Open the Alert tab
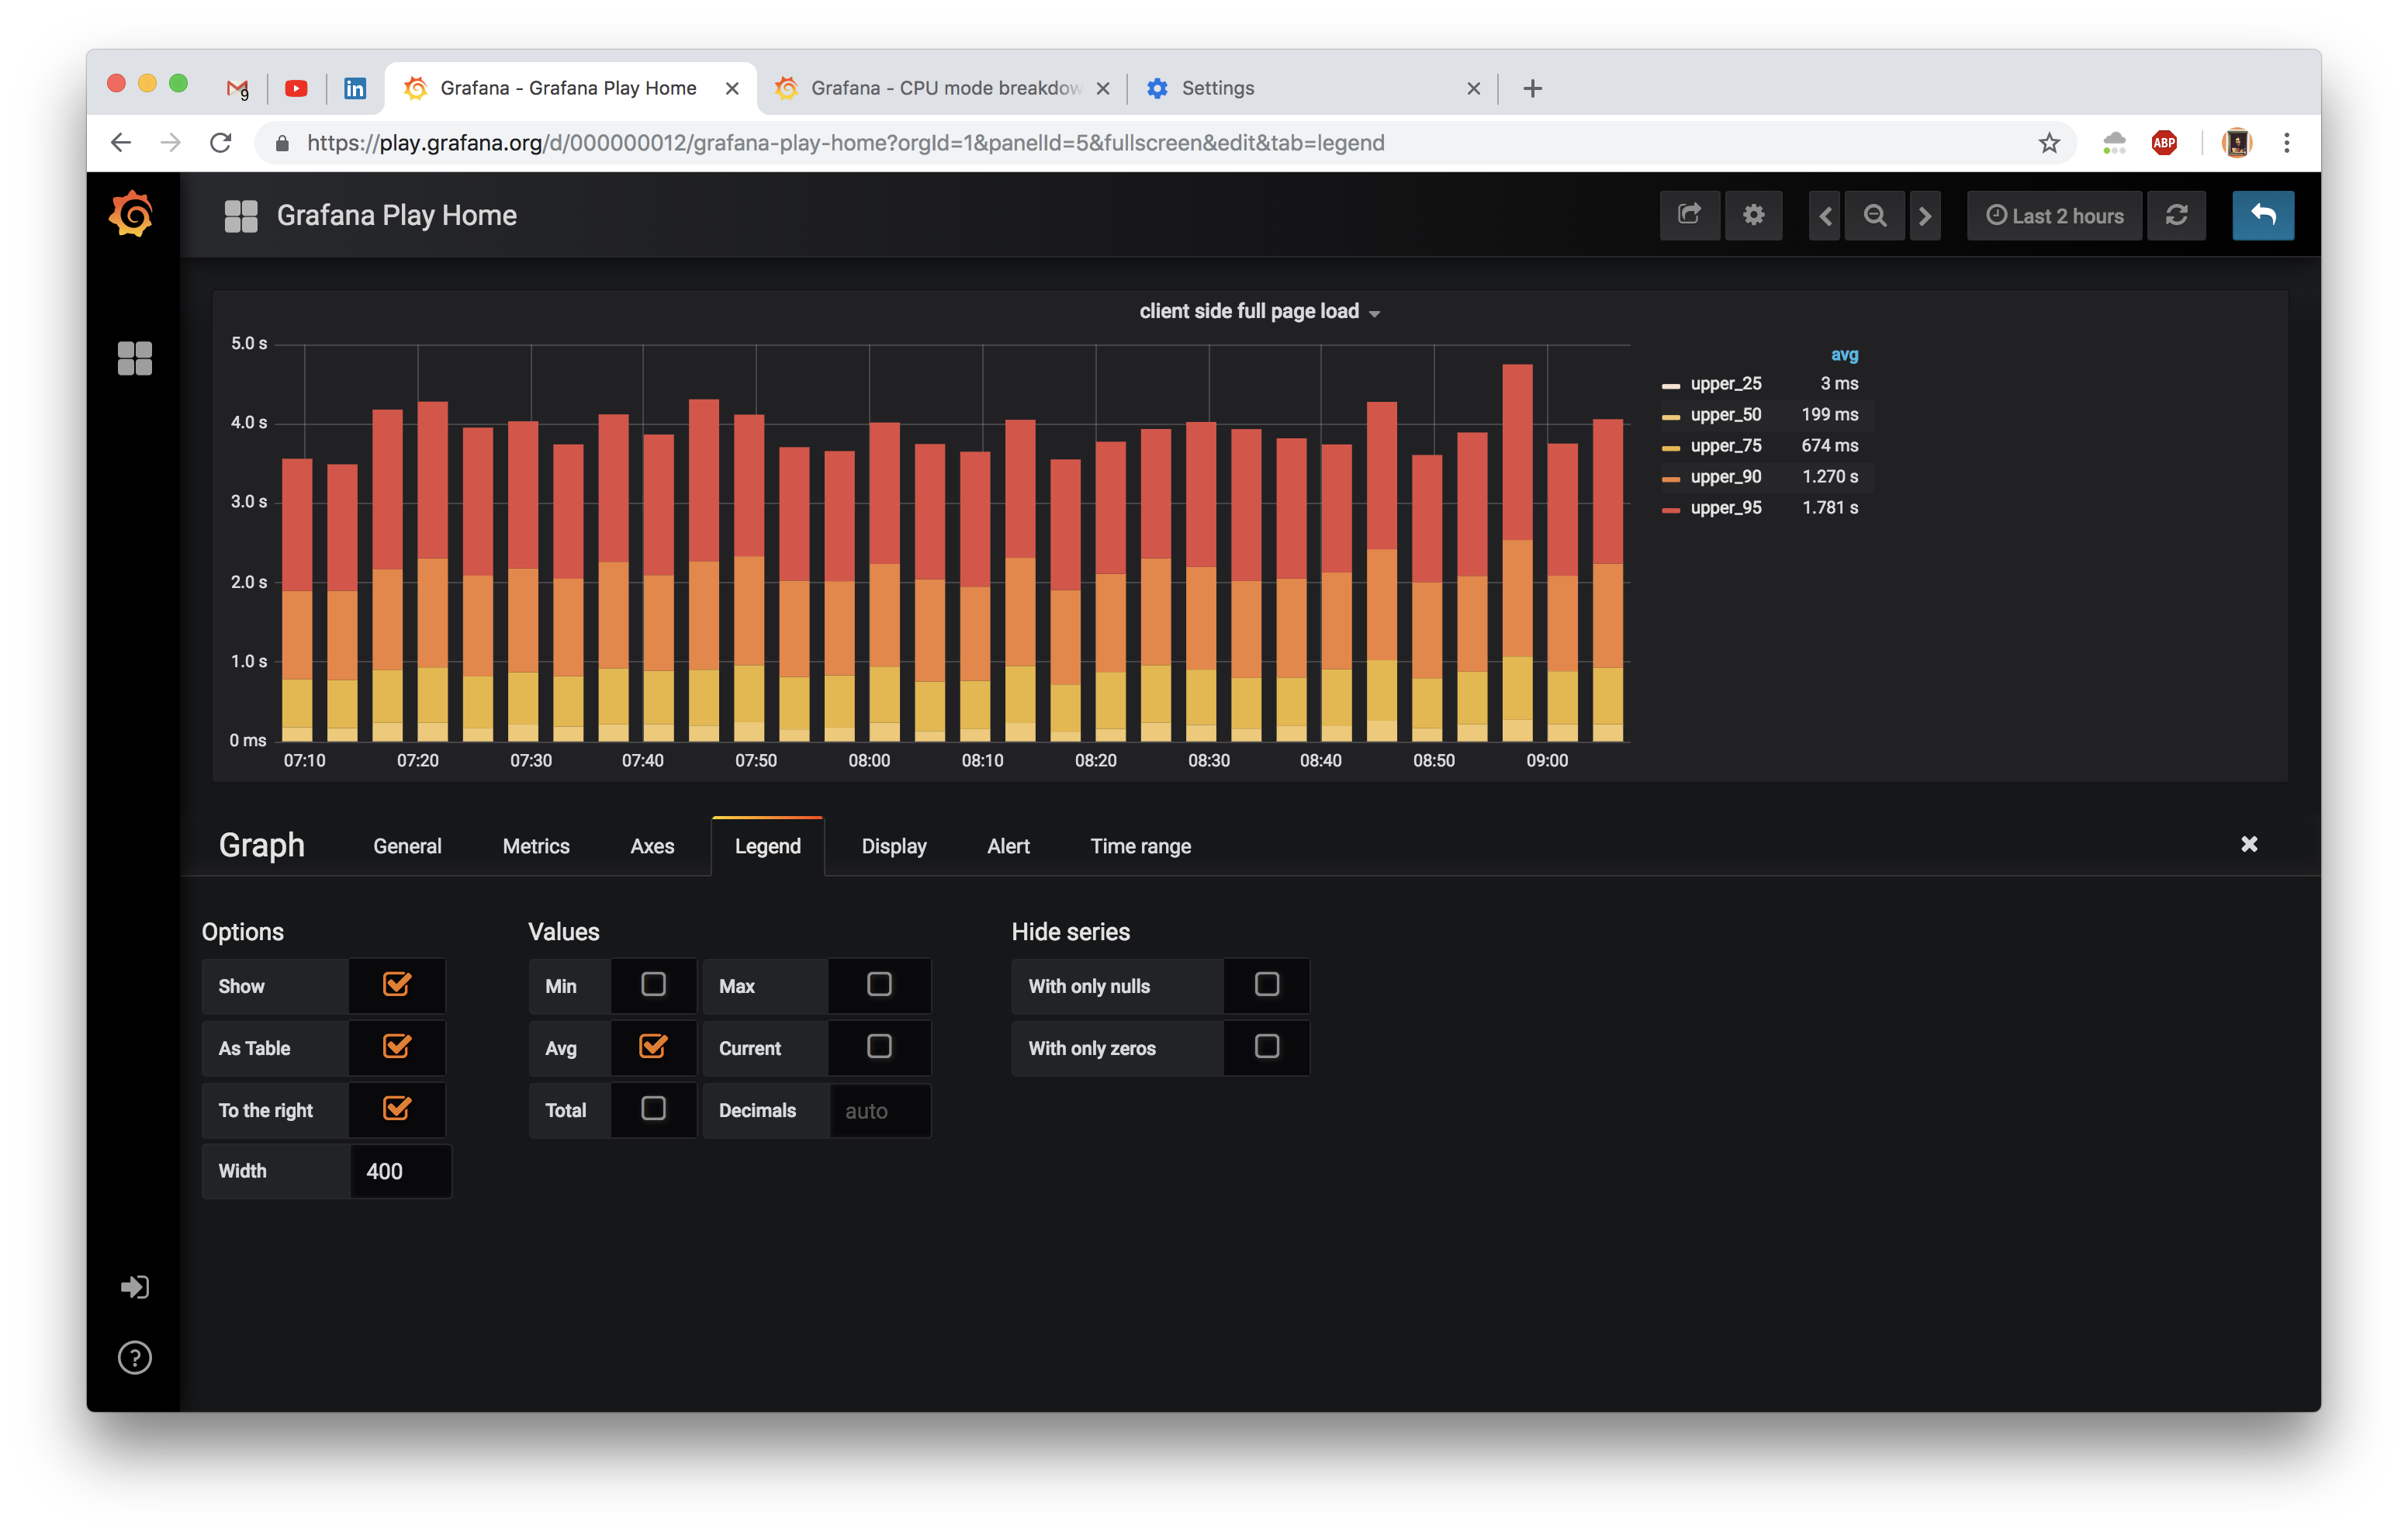This screenshot has width=2408, height=1536. click(x=1007, y=845)
